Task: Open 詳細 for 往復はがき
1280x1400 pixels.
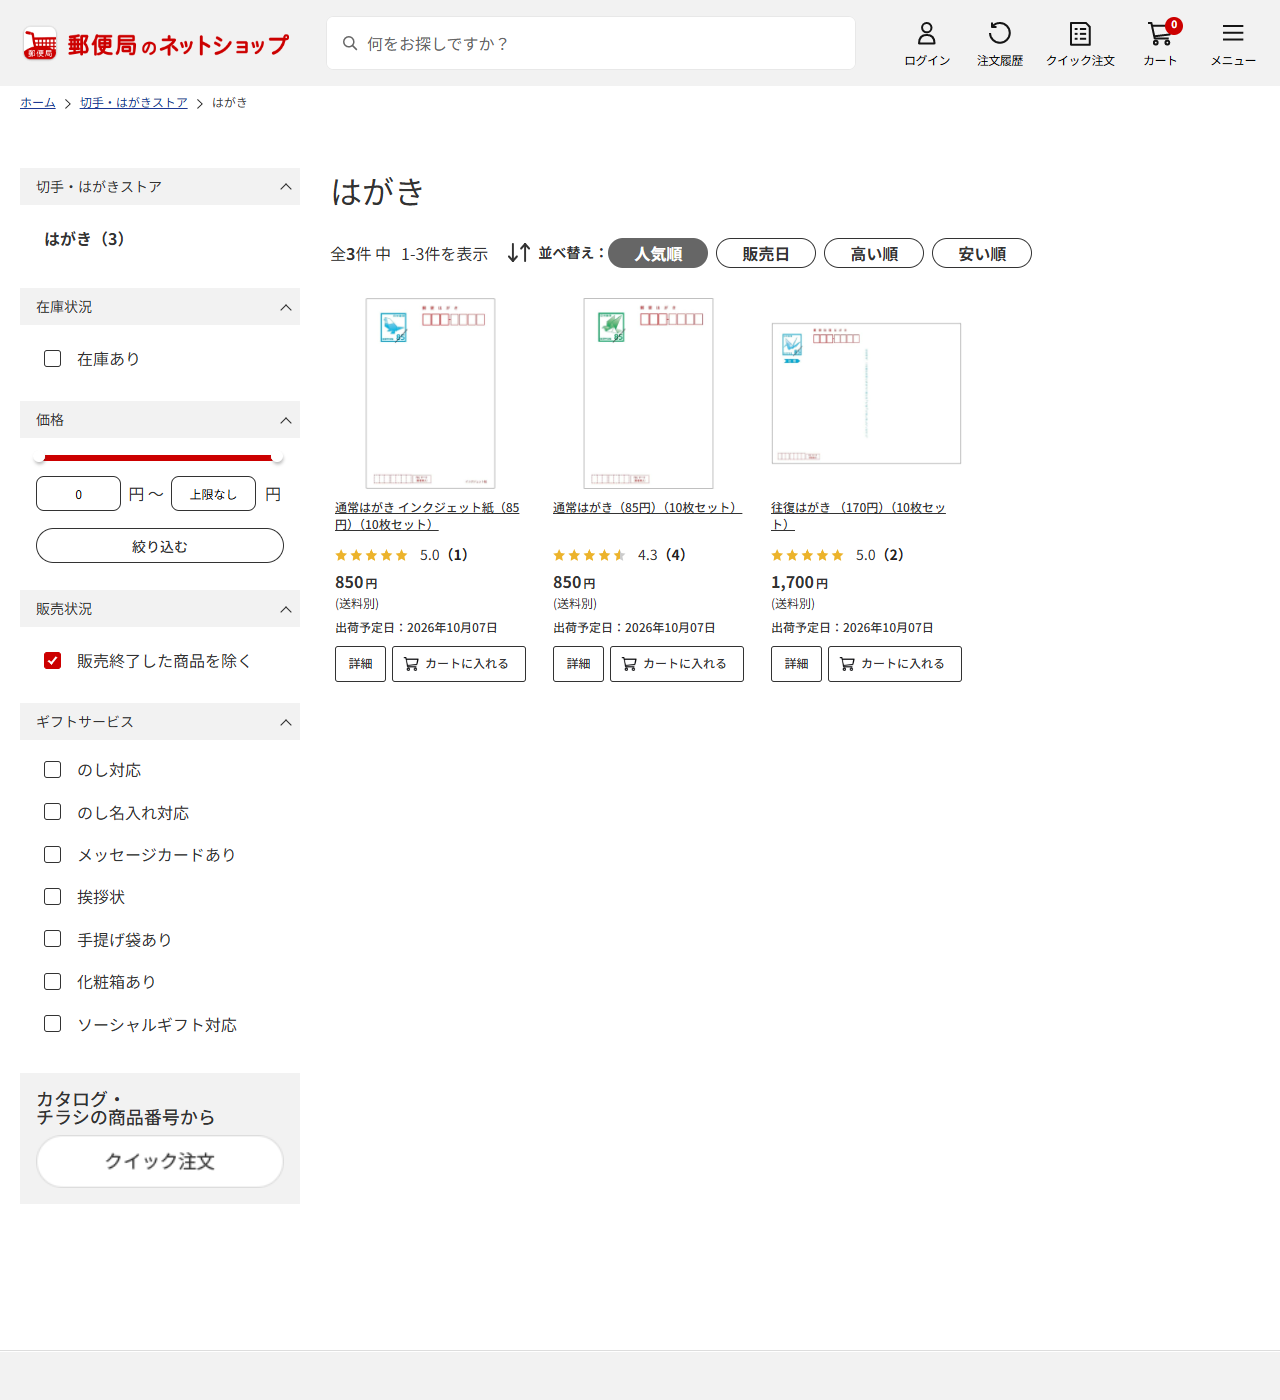Action: point(796,664)
